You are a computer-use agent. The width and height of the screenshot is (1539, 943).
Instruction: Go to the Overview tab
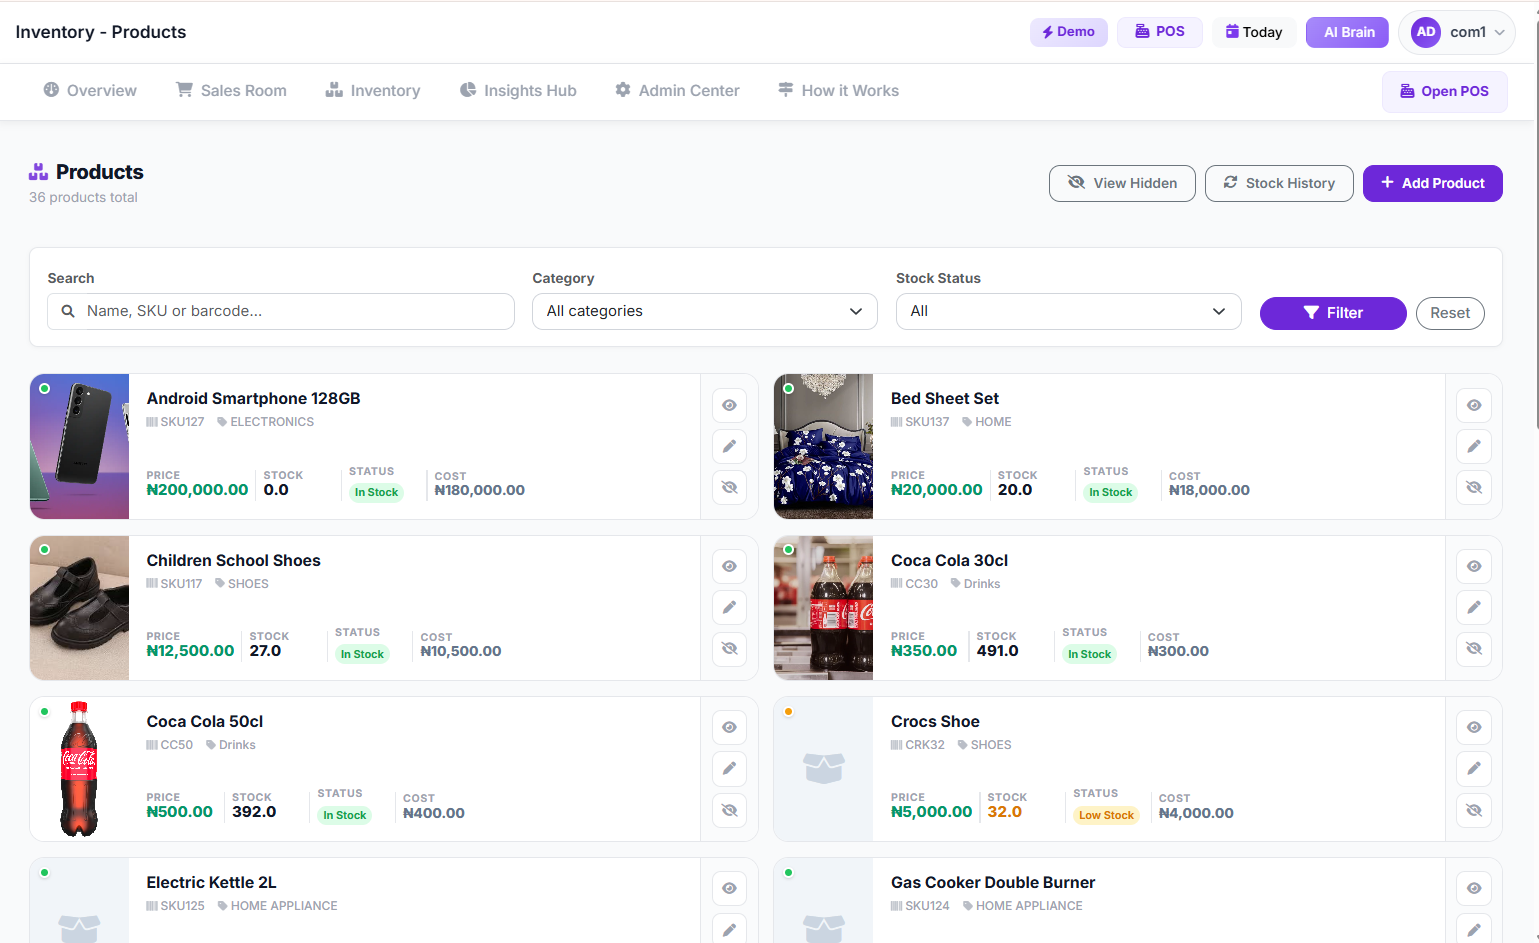pyautogui.click(x=90, y=90)
